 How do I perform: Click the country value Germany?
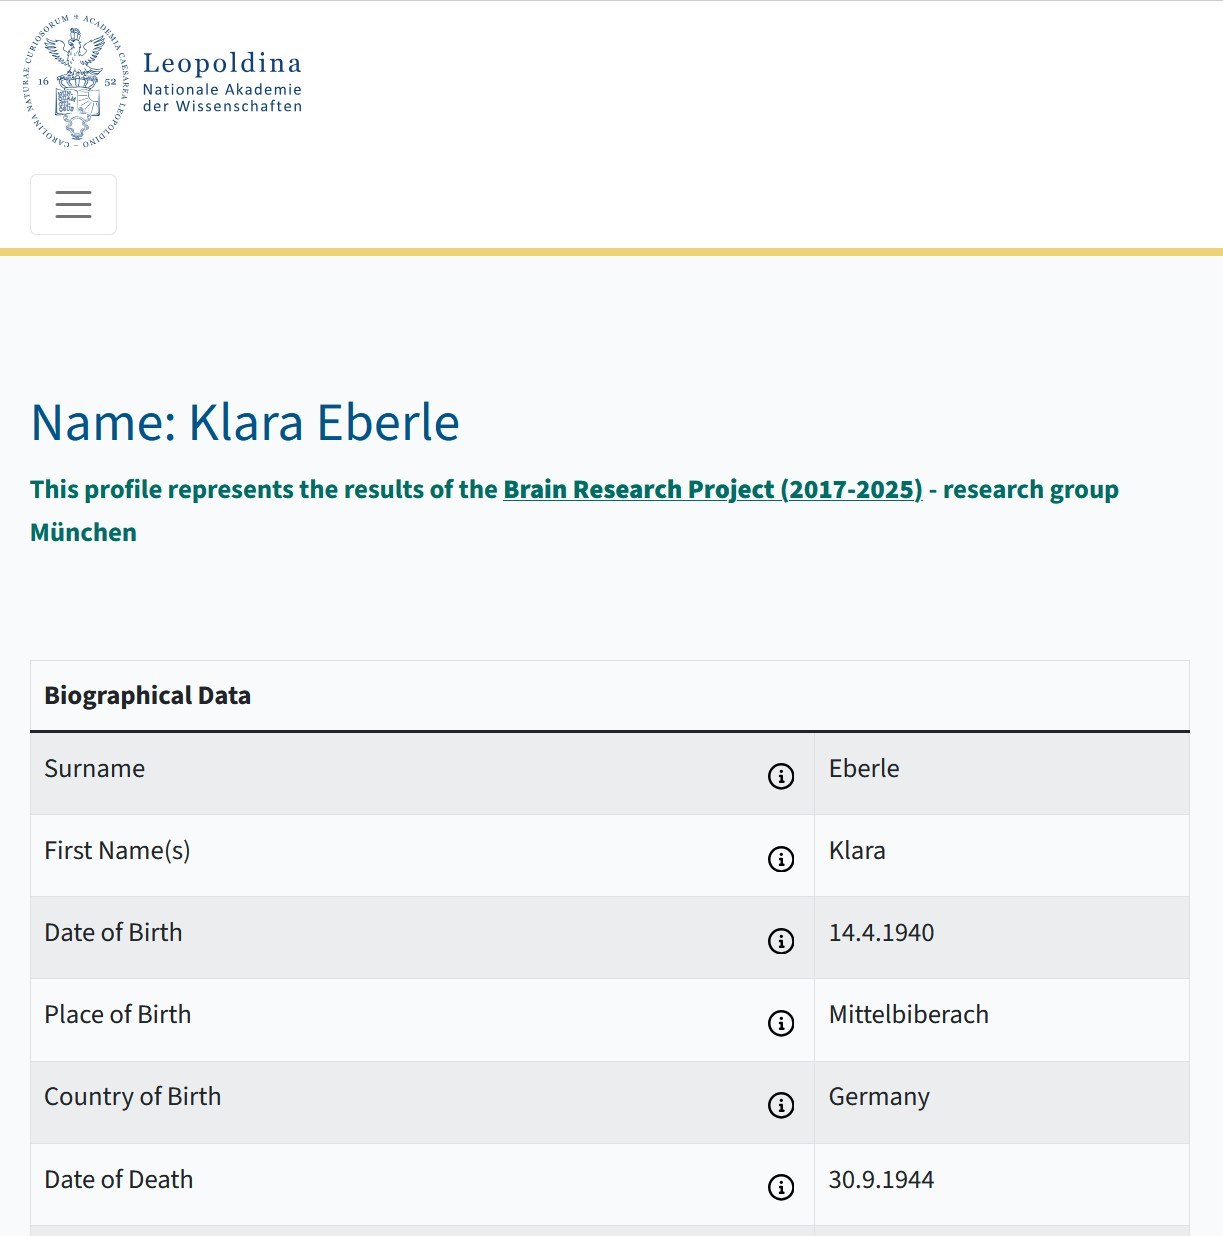[x=879, y=1097]
